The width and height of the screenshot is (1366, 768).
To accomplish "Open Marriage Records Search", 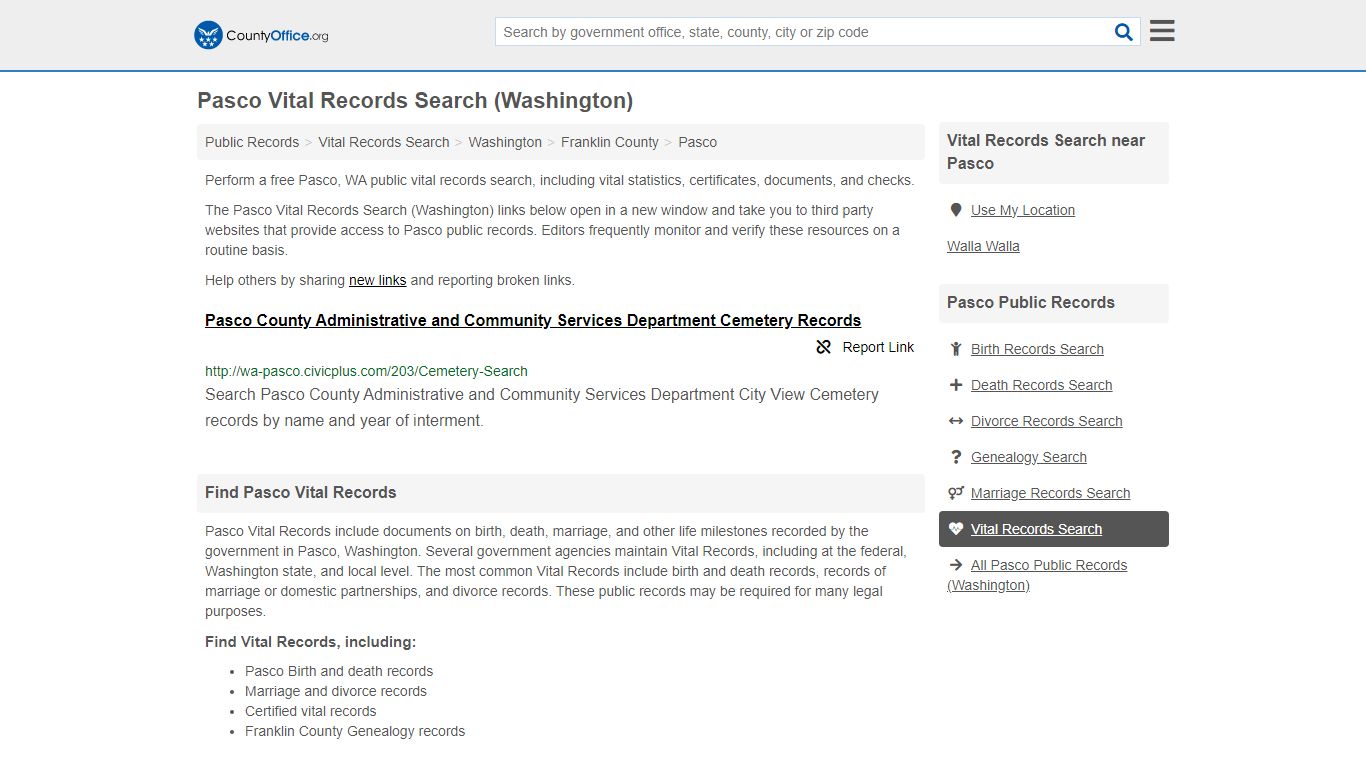I will pos(1050,493).
